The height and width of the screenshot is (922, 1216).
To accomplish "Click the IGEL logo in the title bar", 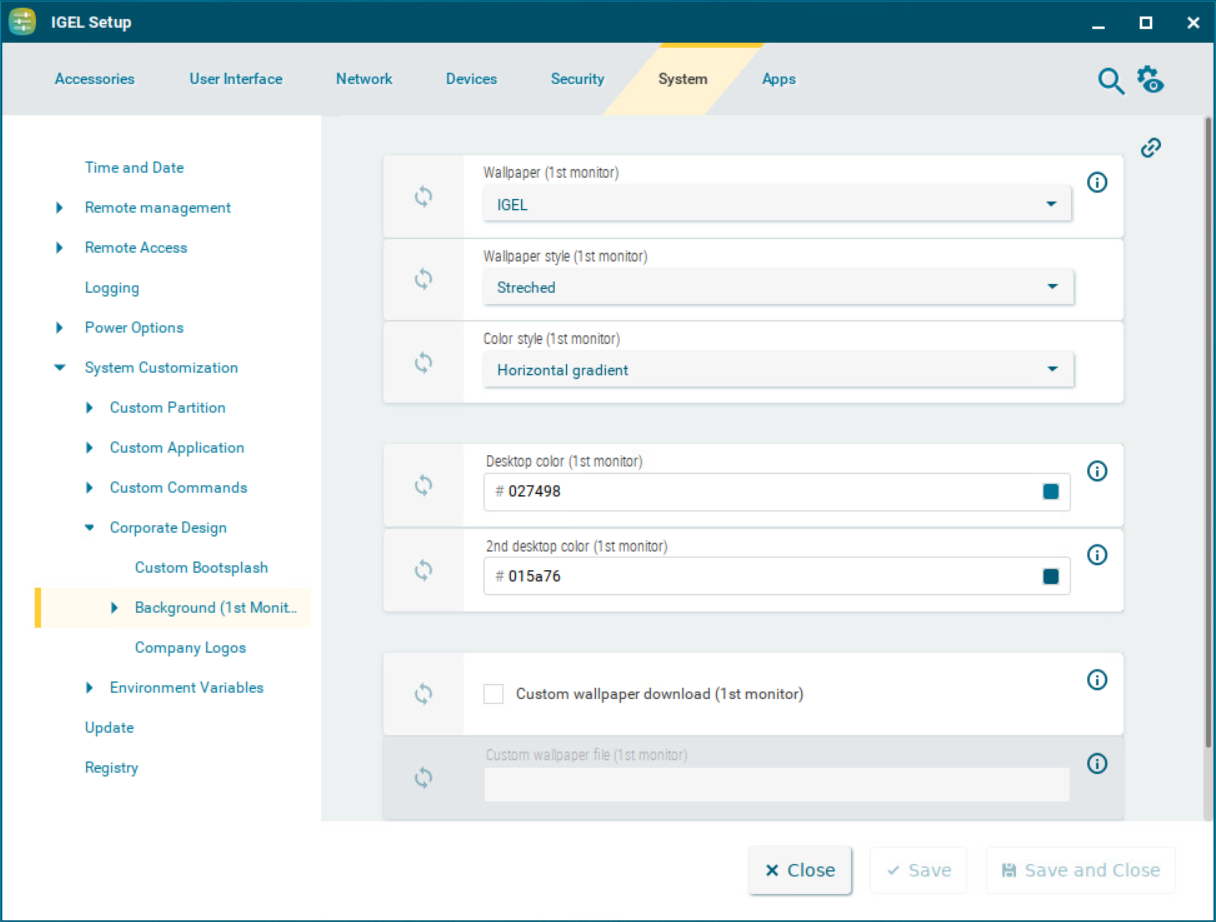I will point(21,21).
